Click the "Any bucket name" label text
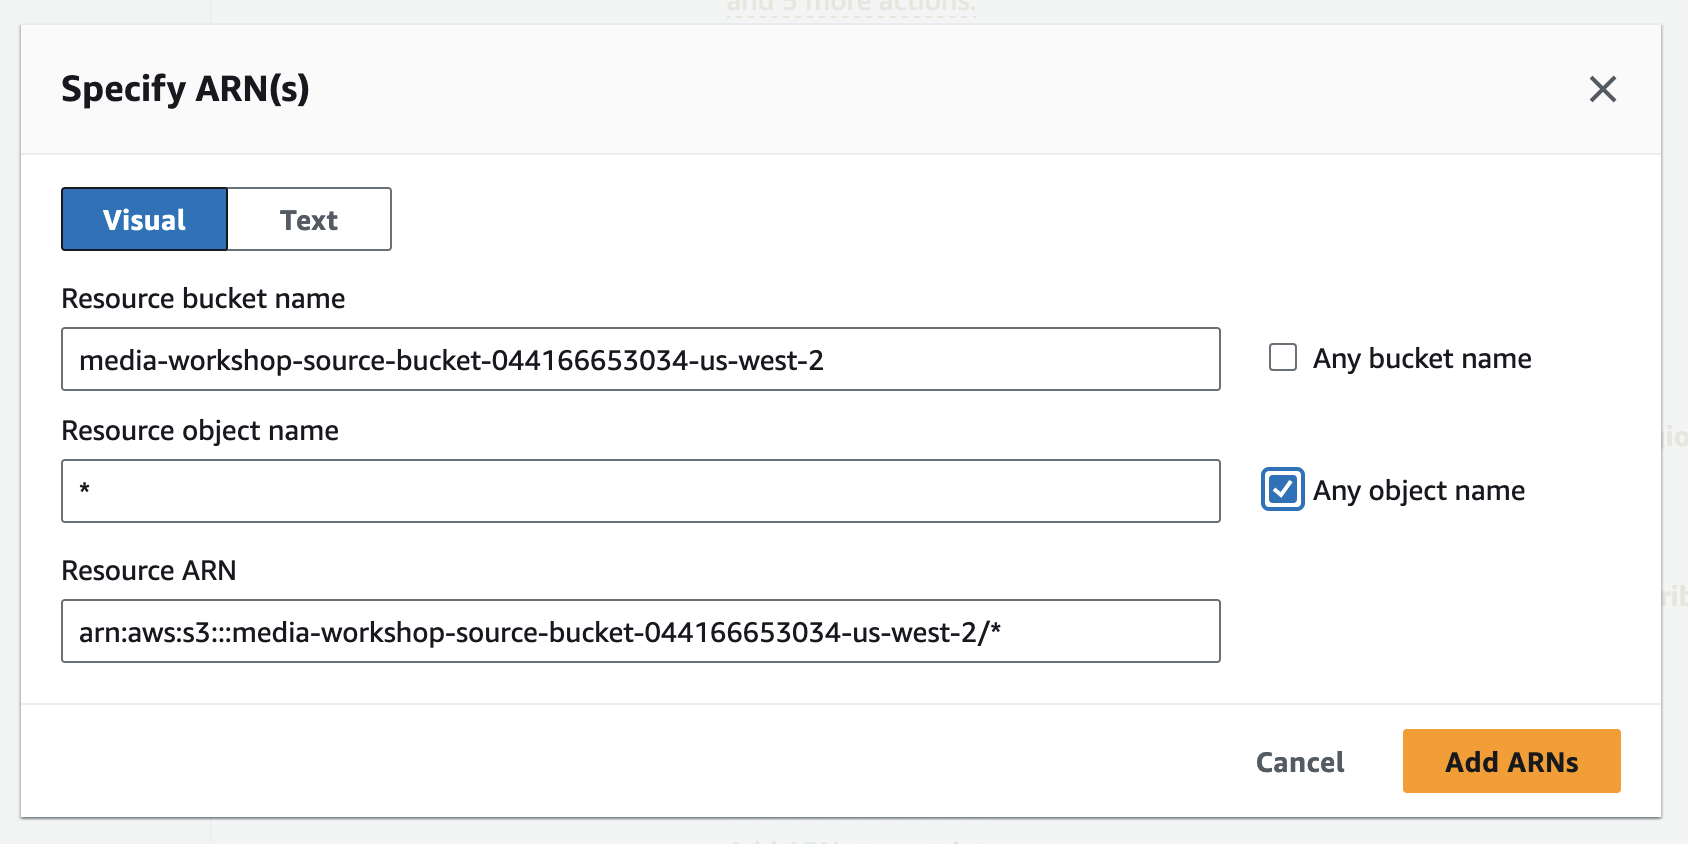This screenshot has height=844, width=1688. (1421, 358)
